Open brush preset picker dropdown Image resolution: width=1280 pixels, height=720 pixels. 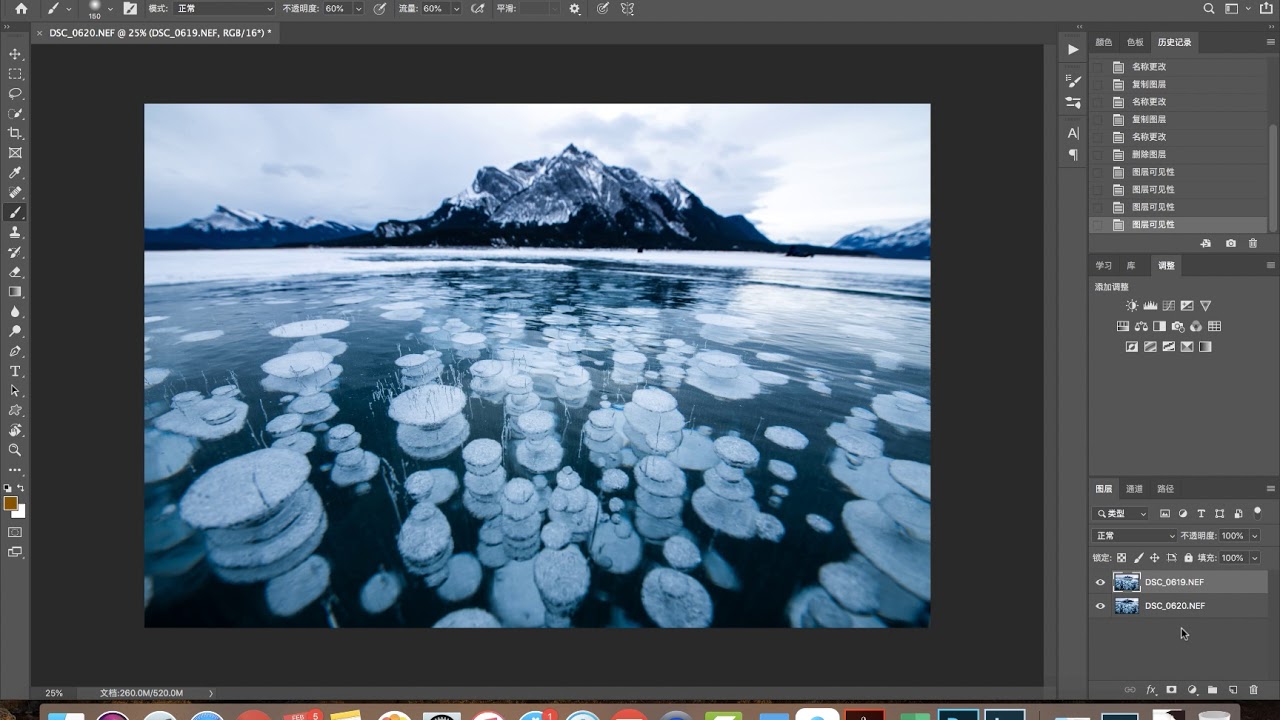point(111,8)
